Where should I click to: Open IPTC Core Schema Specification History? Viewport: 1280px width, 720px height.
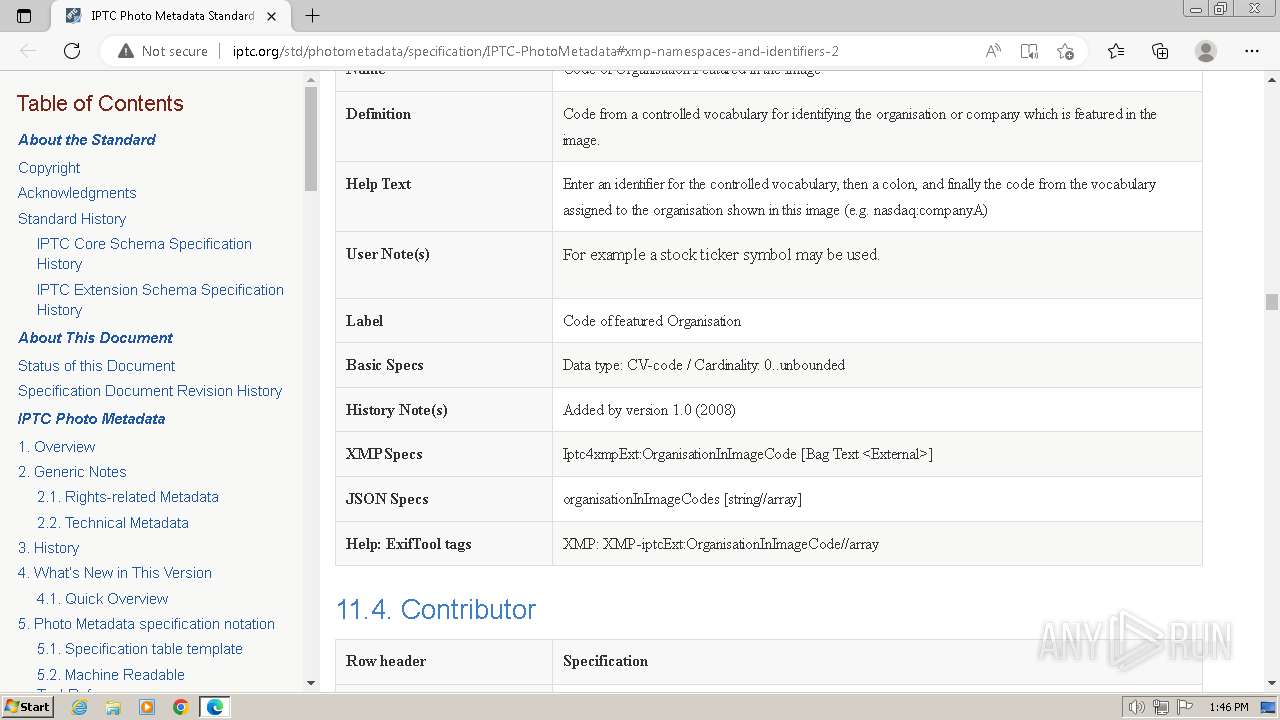(x=144, y=254)
